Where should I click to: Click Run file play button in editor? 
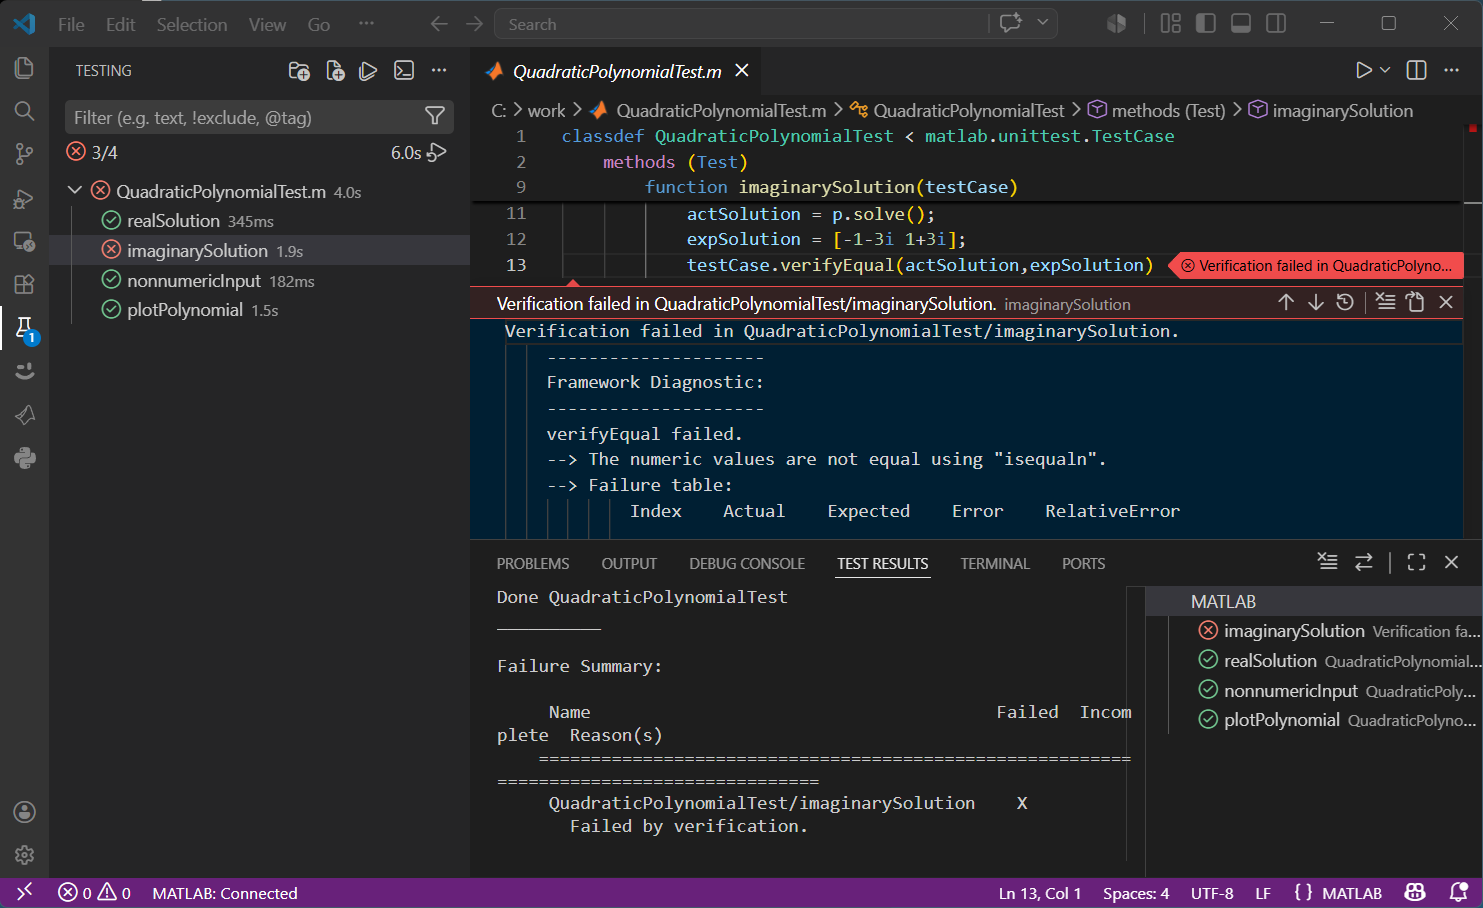point(1363,70)
